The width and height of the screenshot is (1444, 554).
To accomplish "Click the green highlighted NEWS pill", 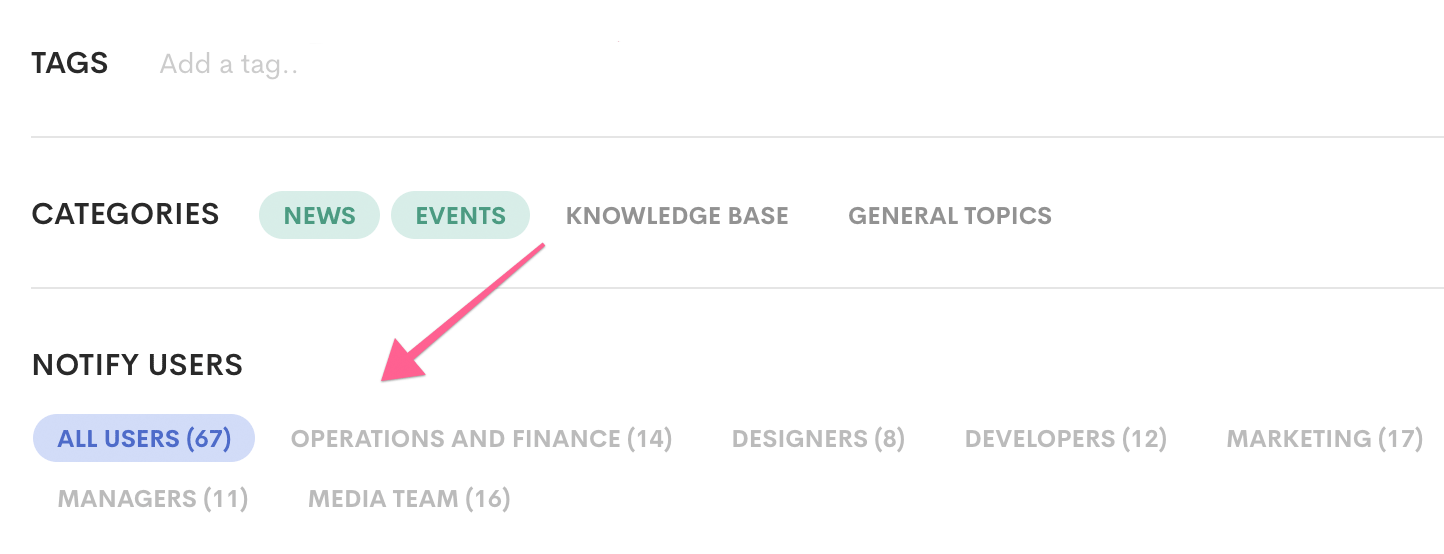I will [x=319, y=215].
